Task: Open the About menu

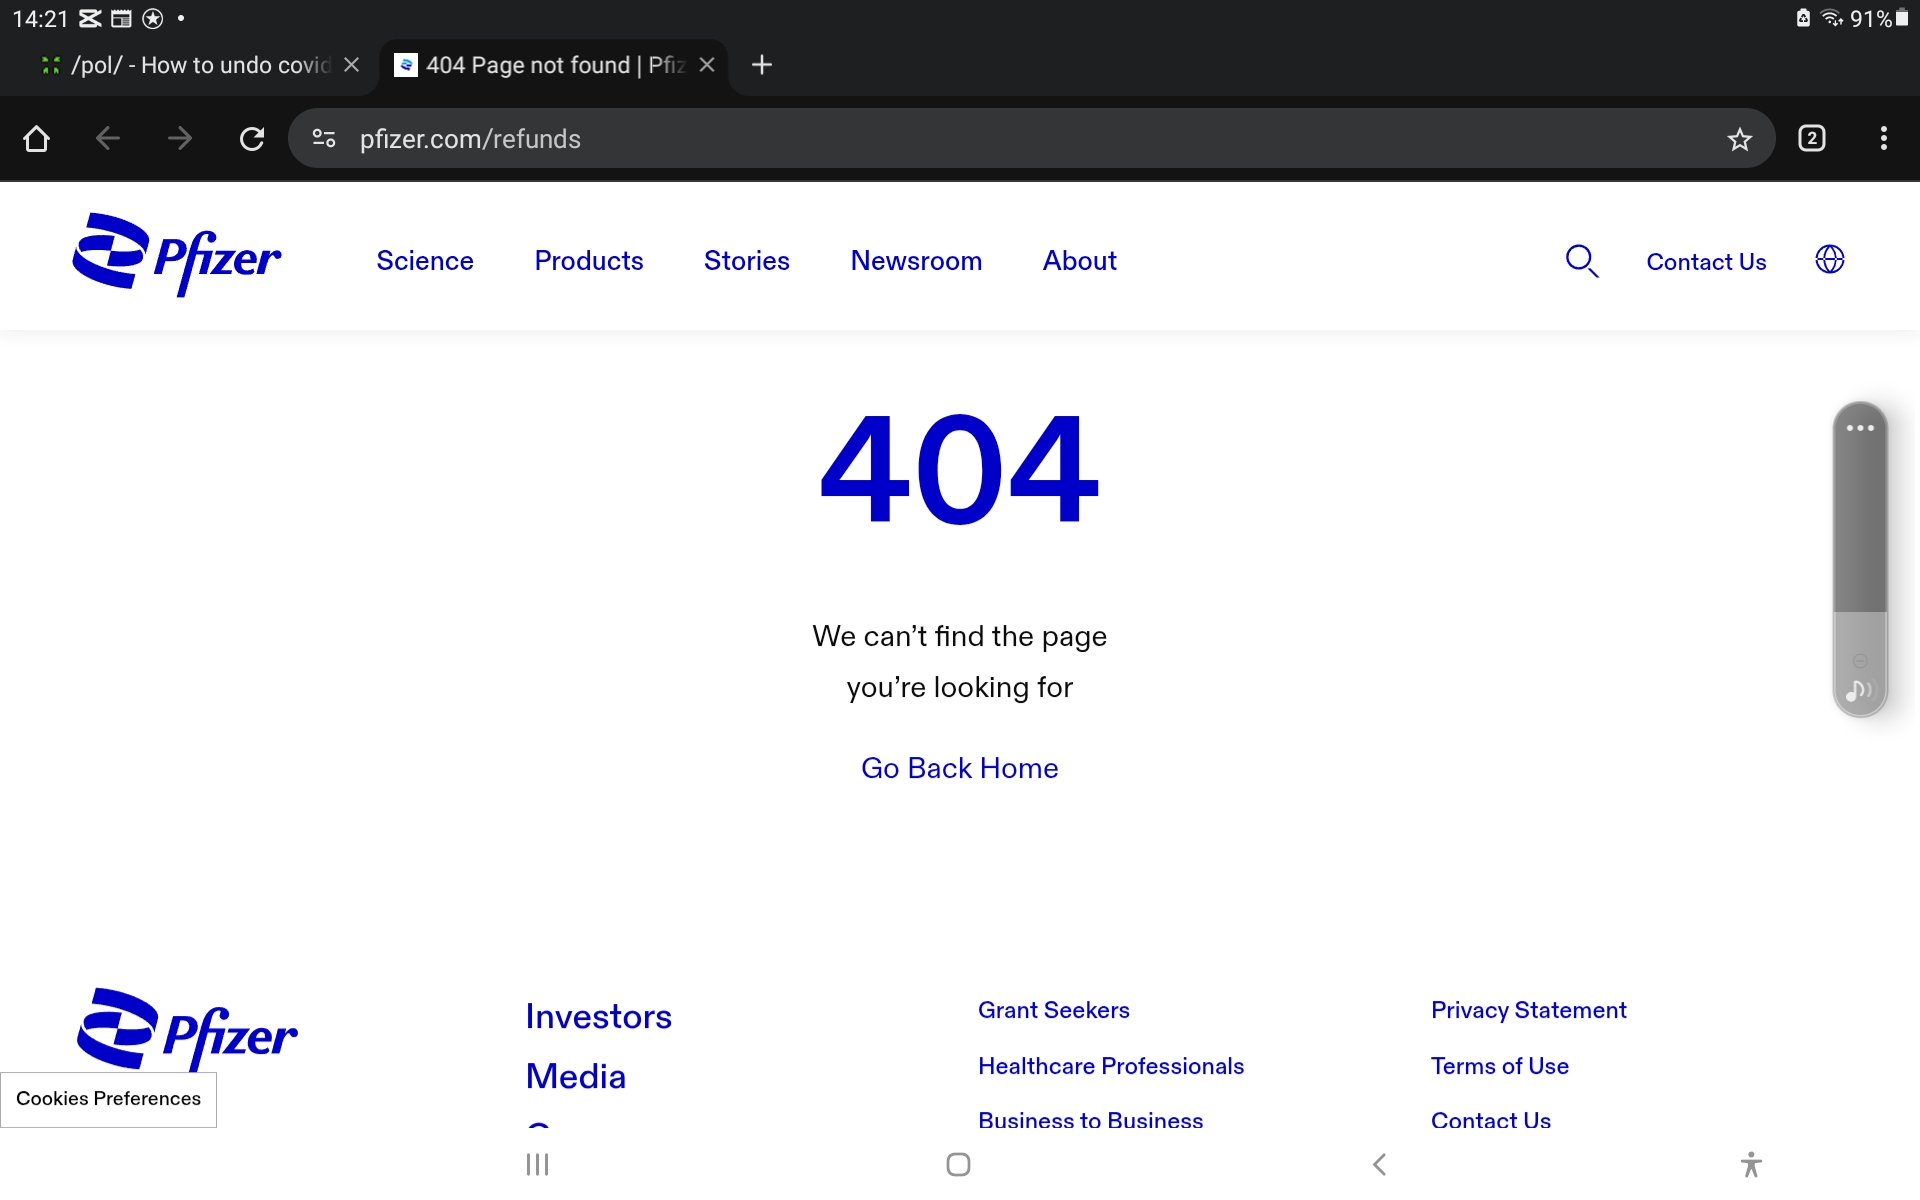Action: (x=1080, y=261)
